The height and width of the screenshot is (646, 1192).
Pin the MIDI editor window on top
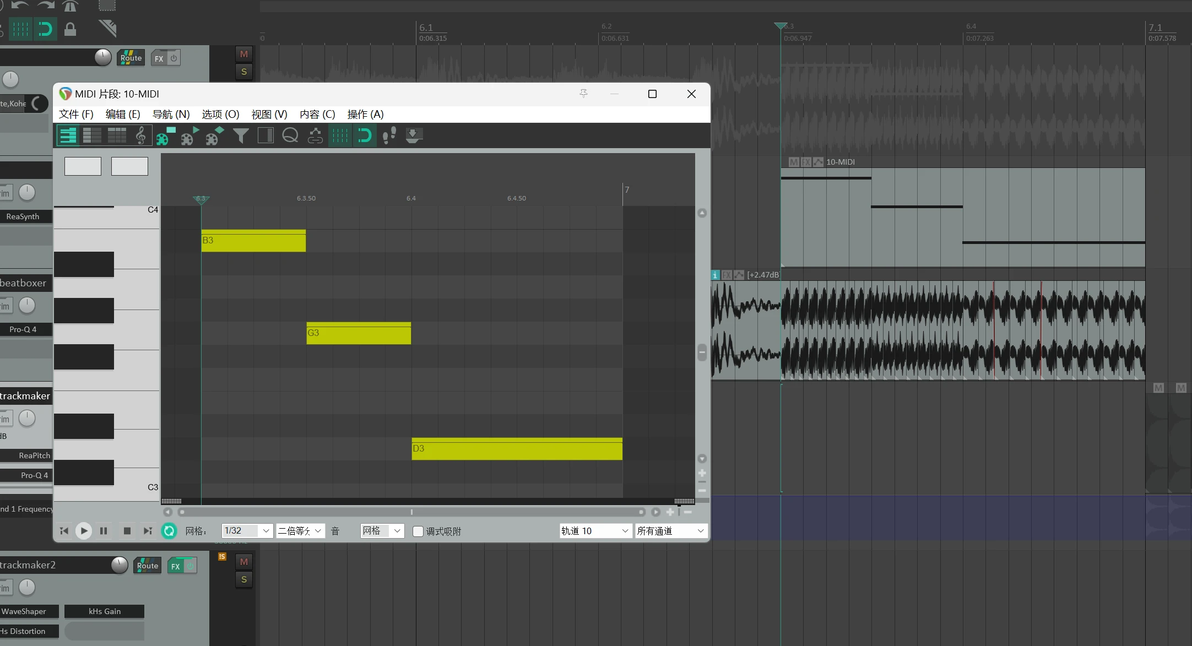click(x=584, y=93)
